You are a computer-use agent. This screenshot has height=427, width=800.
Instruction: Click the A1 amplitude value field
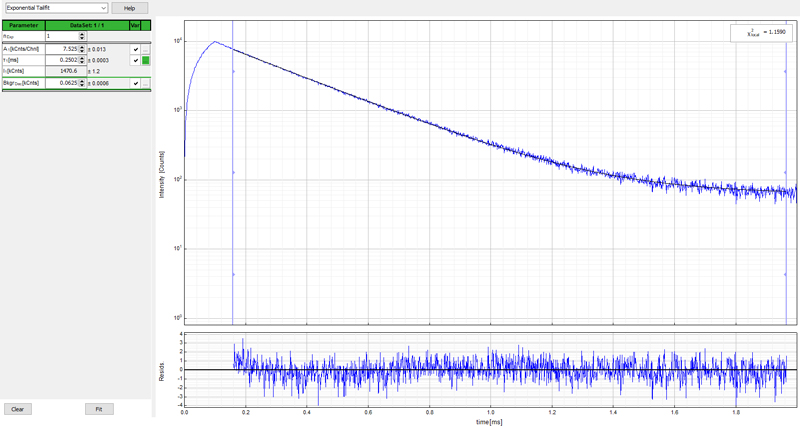62,49
